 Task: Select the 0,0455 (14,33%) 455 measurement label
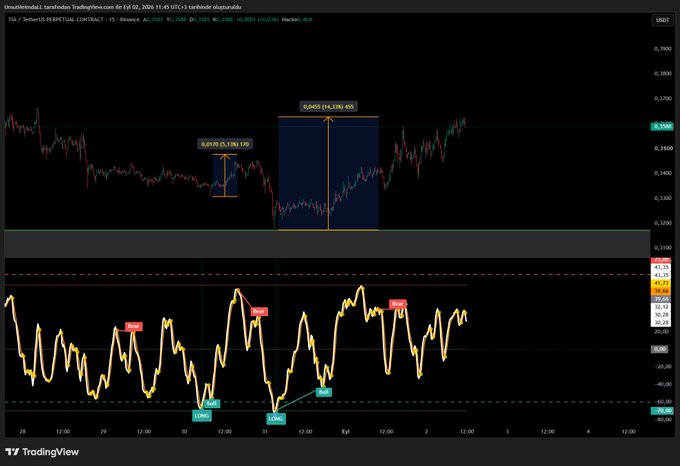click(328, 107)
